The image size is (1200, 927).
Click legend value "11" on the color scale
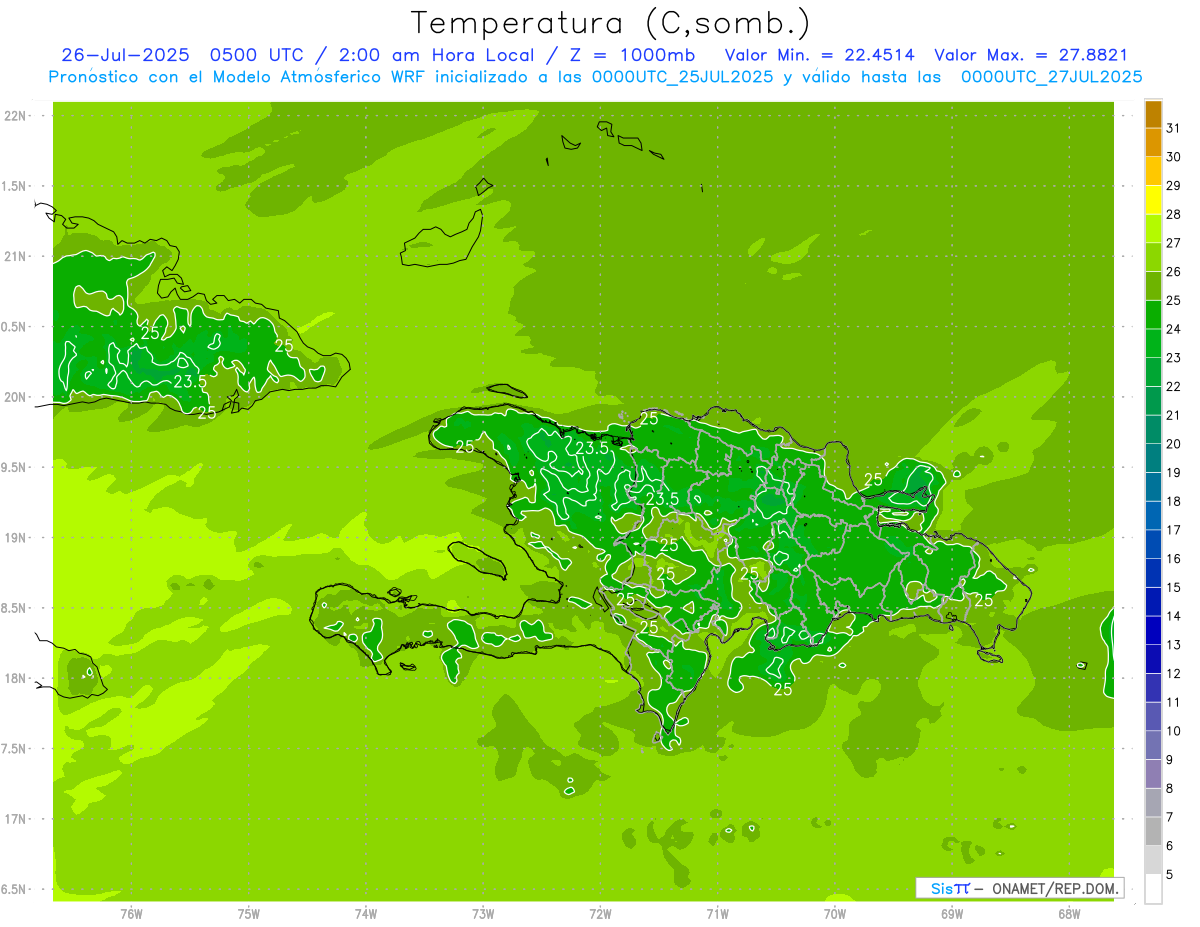click(x=1174, y=703)
